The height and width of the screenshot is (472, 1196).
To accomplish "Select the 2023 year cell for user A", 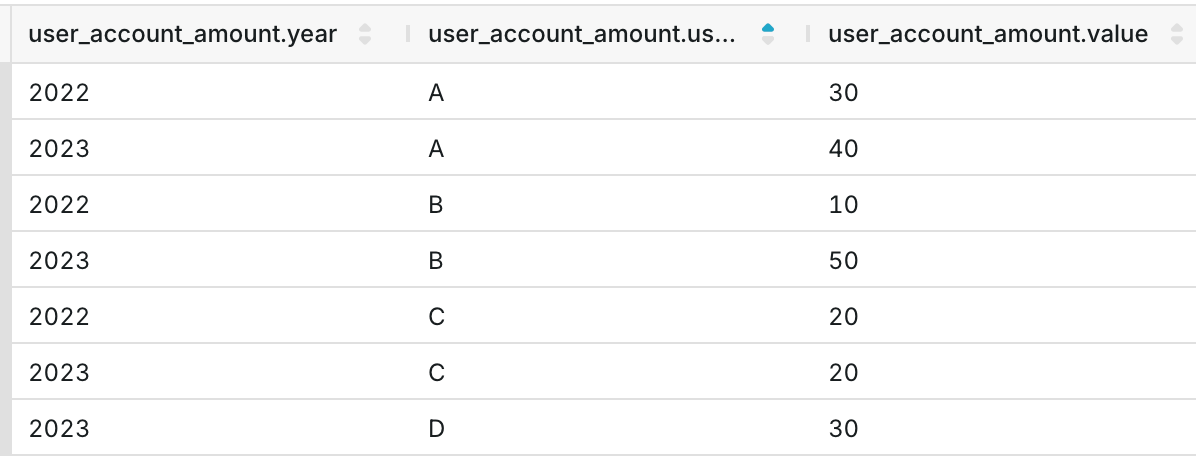I will click(x=59, y=149).
